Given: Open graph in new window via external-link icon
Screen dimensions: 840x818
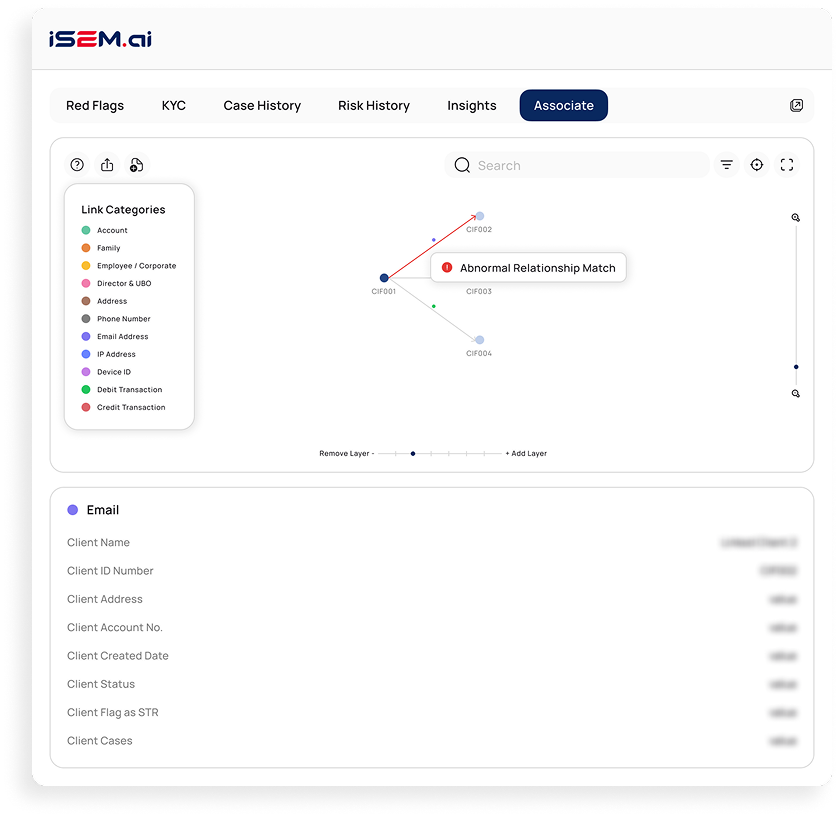Looking at the screenshot, I should [796, 105].
